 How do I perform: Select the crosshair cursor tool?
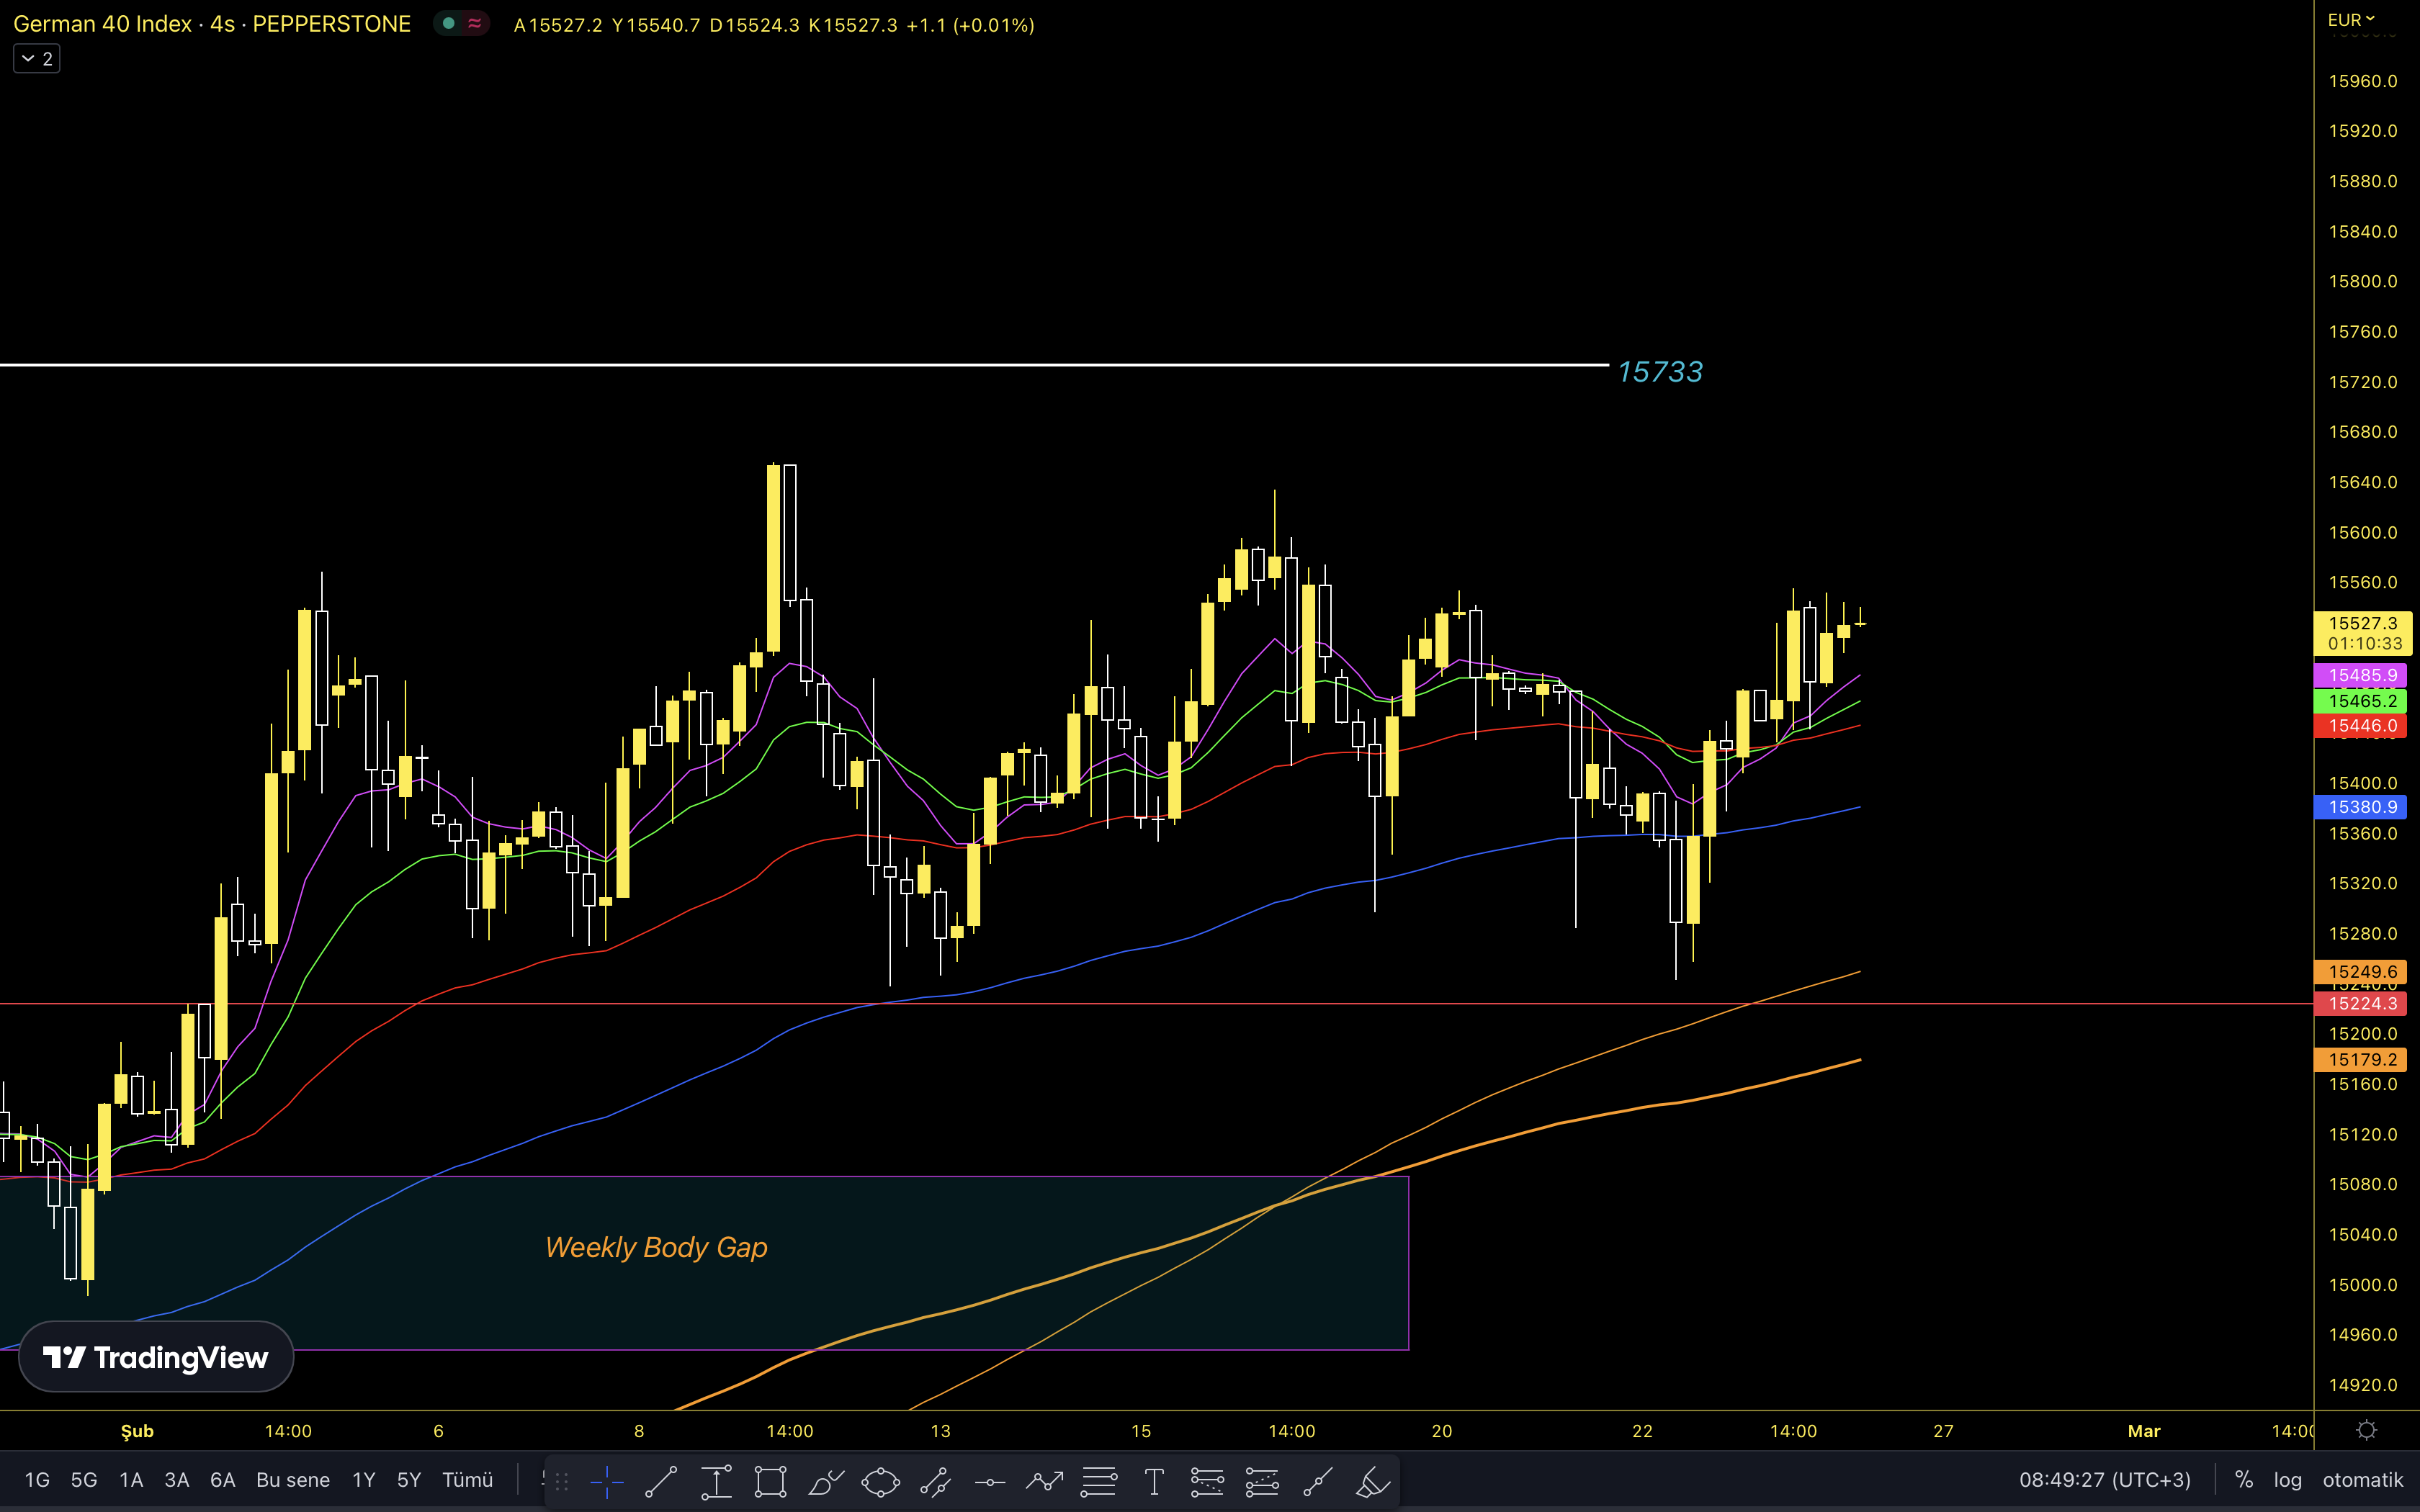(607, 1481)
